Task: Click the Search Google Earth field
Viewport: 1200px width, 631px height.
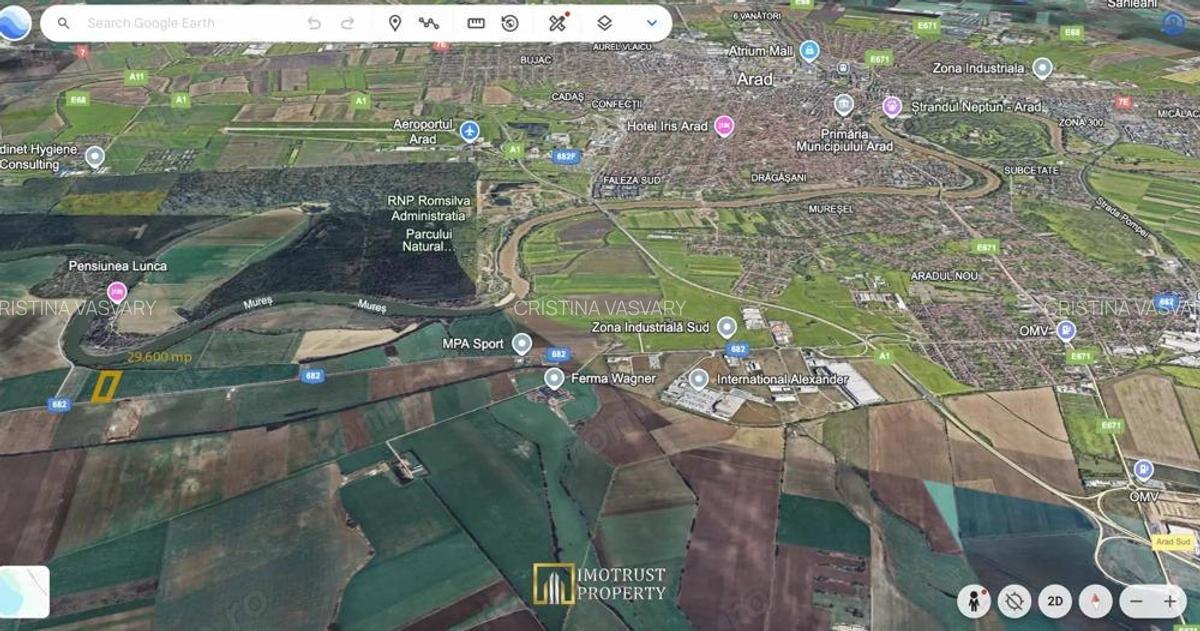Action: [x=180, y=23]
